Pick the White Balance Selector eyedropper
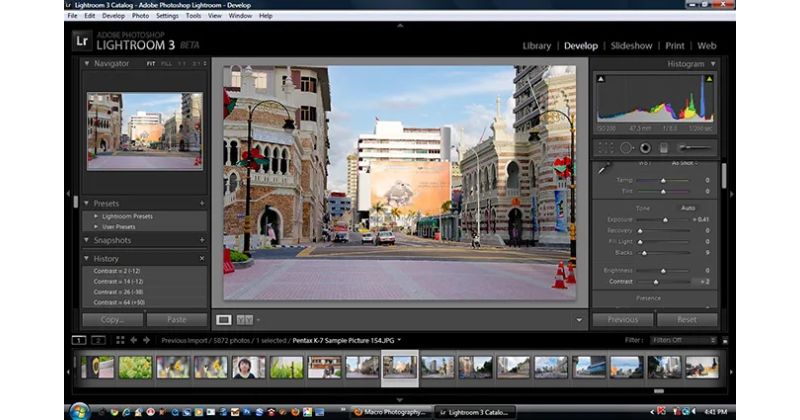The width and height of the screenshot is (800, 420). click(603, 168)
